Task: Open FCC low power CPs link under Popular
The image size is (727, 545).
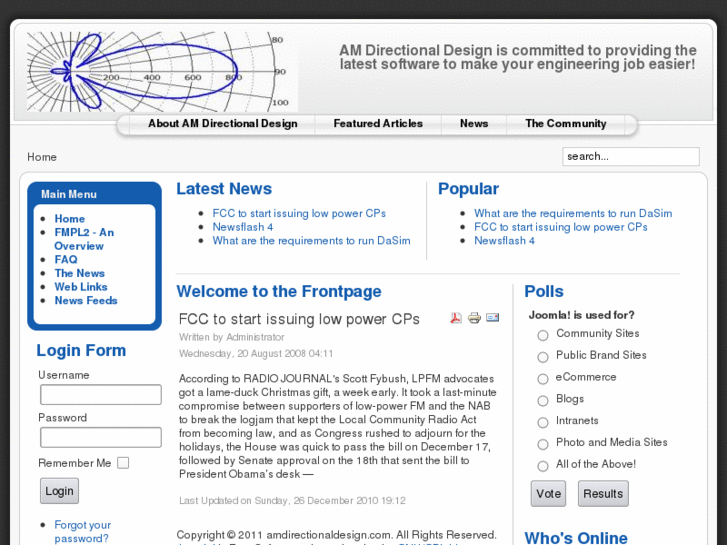Action: (x=561, y=227)
